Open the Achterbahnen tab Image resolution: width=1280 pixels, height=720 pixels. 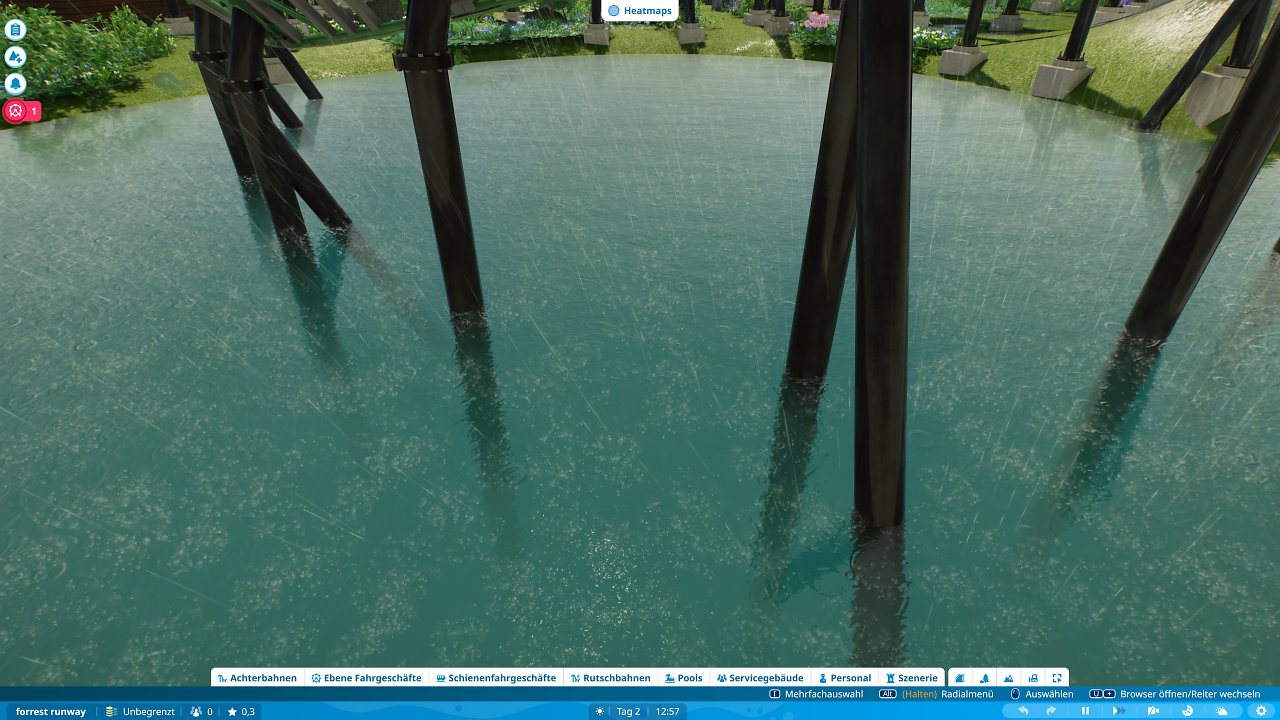257,678
